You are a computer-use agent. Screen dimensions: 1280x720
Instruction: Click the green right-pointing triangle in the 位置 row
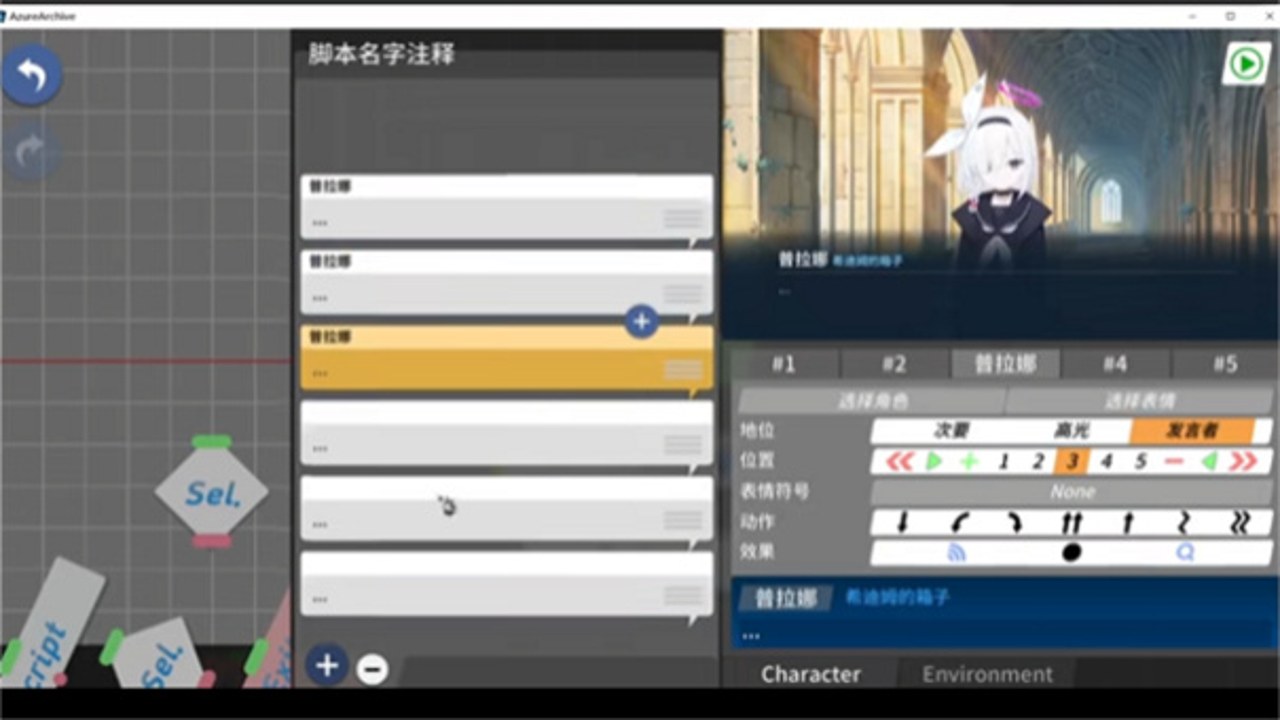pos(934,462)
